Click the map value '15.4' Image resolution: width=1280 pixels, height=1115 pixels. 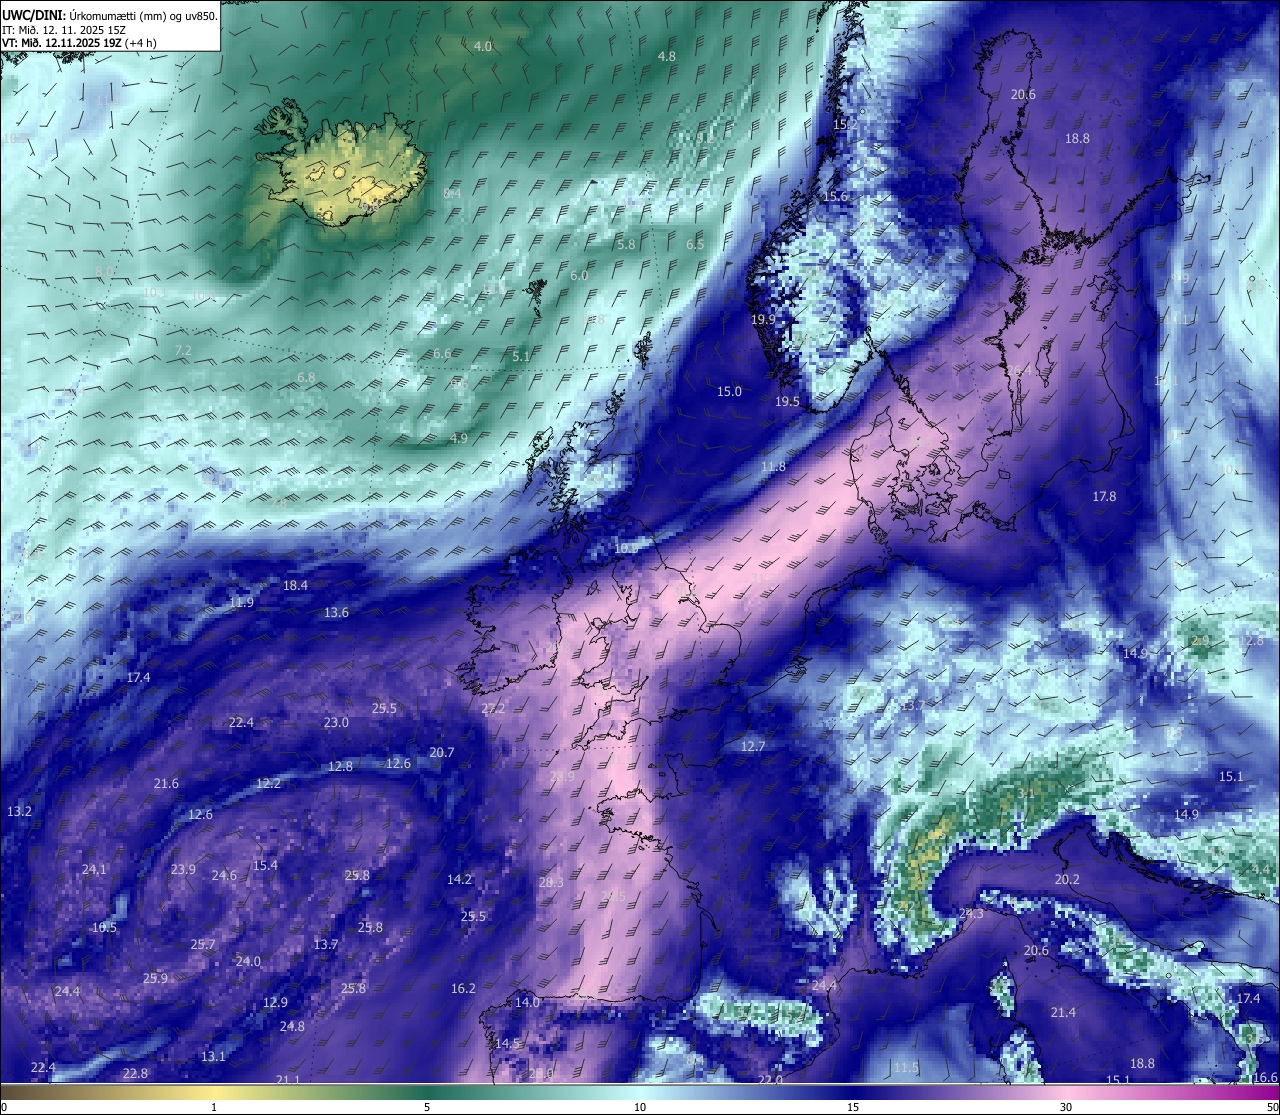(265, 866)
